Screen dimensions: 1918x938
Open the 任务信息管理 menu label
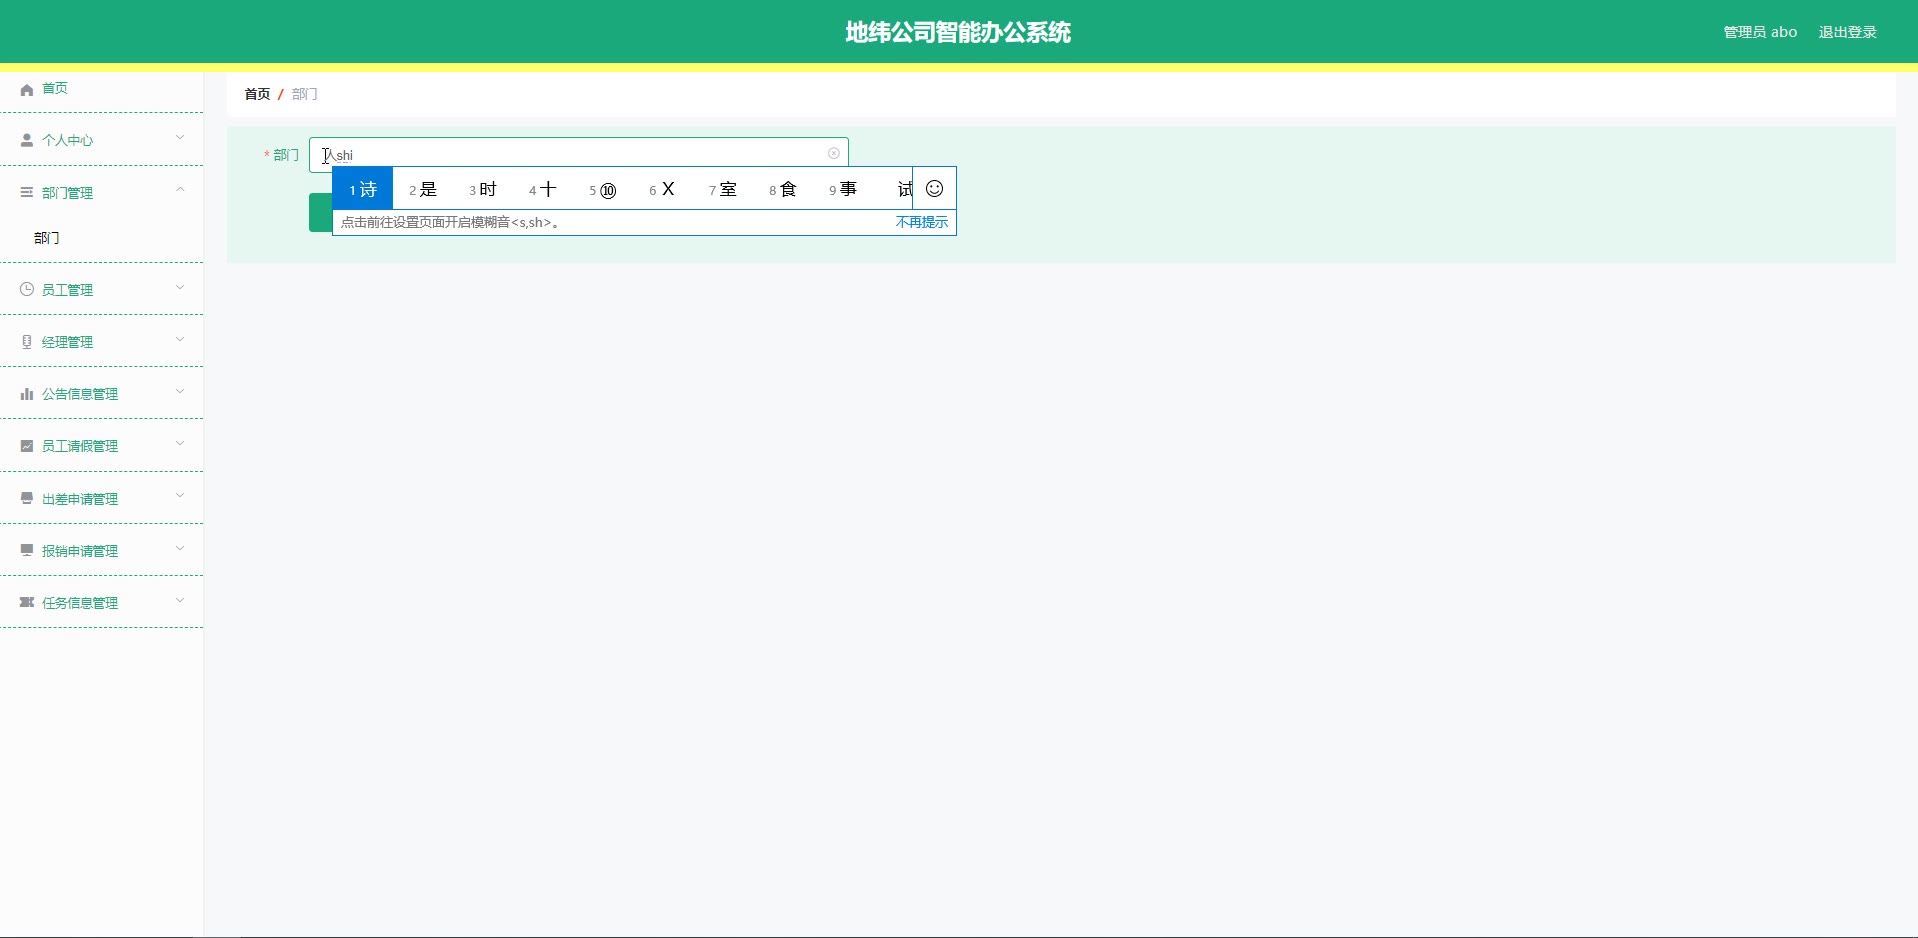pyautogui.click(x=80, y=603)
